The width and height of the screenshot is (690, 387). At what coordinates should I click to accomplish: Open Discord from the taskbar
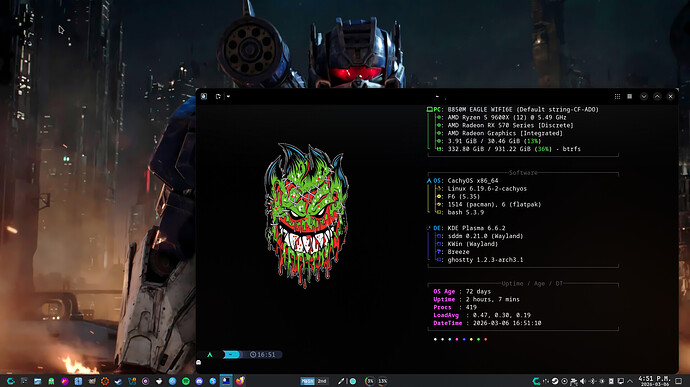[x=199, y=381]
